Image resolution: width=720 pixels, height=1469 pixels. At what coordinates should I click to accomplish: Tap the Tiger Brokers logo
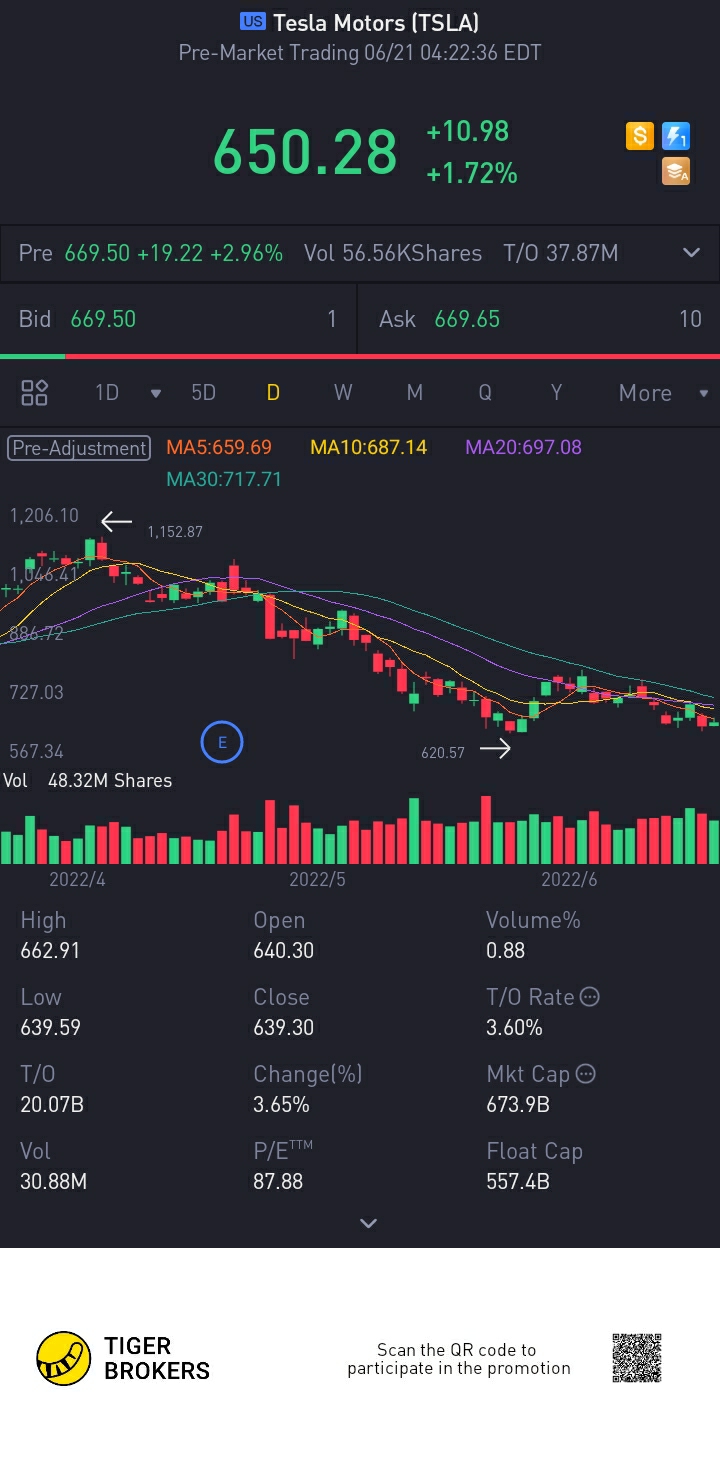123,1358
